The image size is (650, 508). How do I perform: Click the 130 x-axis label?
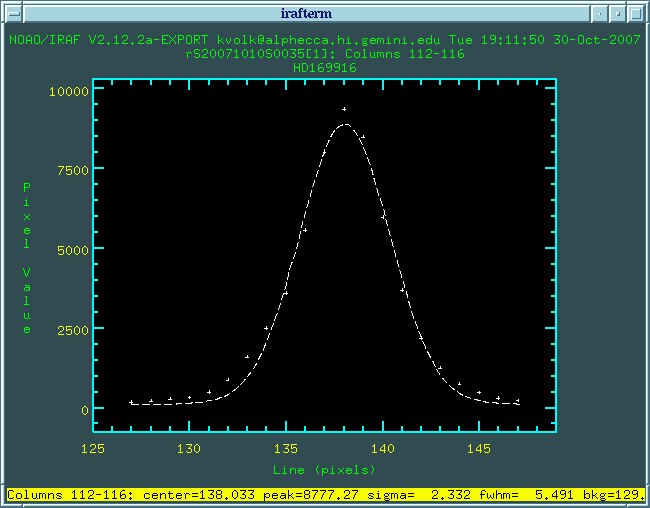tap(189, 449)
